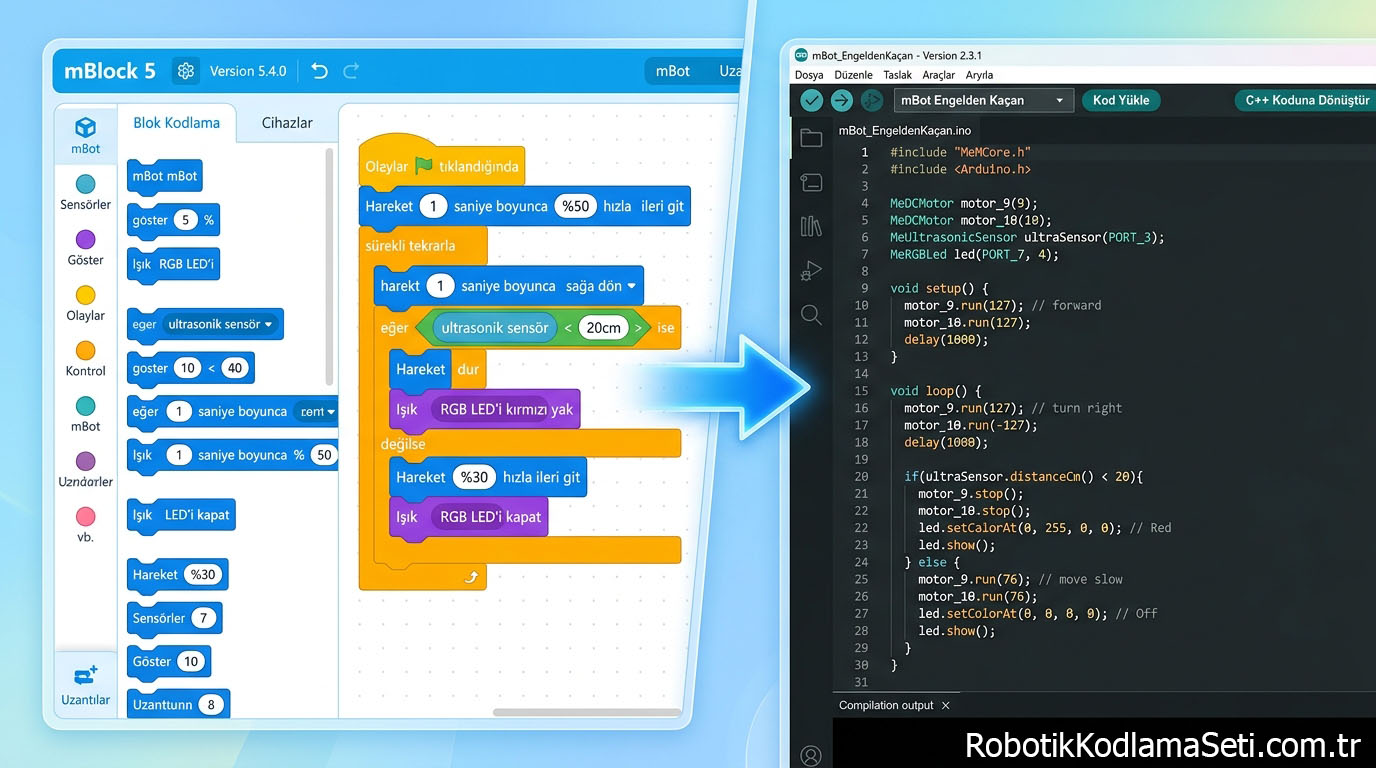Click the purple RGB LED'i kapat script block
This screenshot has width=1376, height=768.
pyautogui.click(x=468, y=517)
